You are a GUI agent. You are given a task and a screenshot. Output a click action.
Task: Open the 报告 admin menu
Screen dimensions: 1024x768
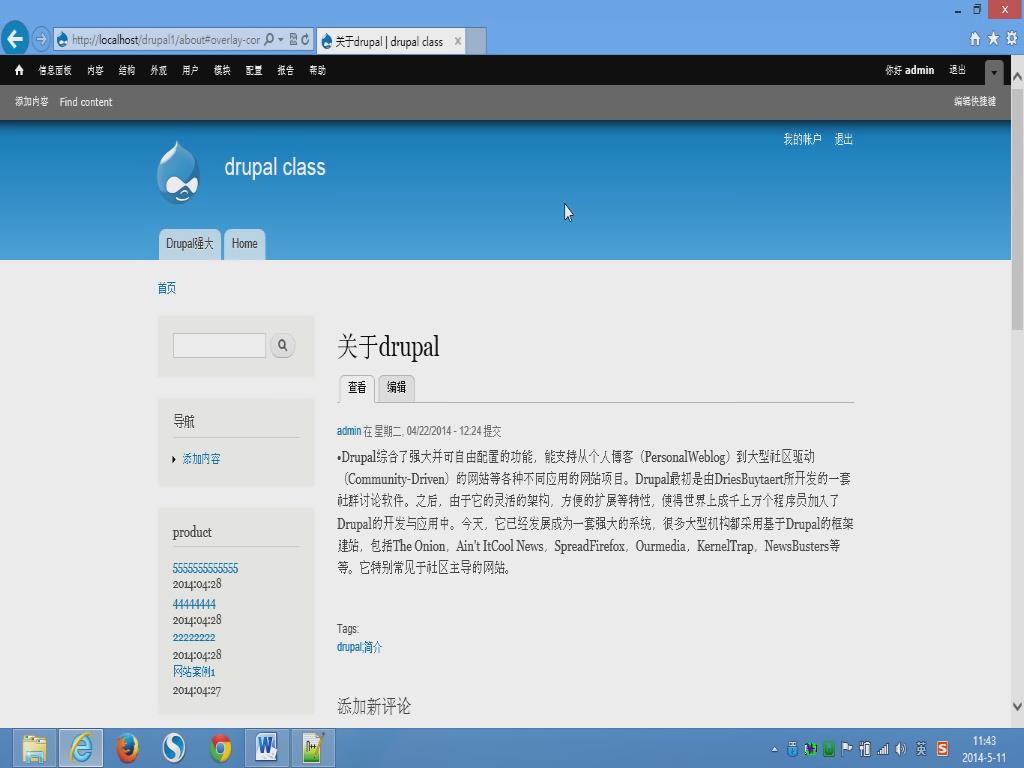click(285, 70)
